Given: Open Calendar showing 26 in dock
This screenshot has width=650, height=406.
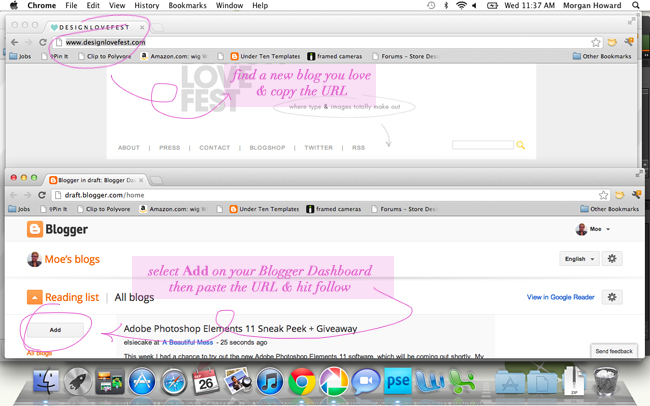Looking at the screenshot, I should click(x=206, y=381).
